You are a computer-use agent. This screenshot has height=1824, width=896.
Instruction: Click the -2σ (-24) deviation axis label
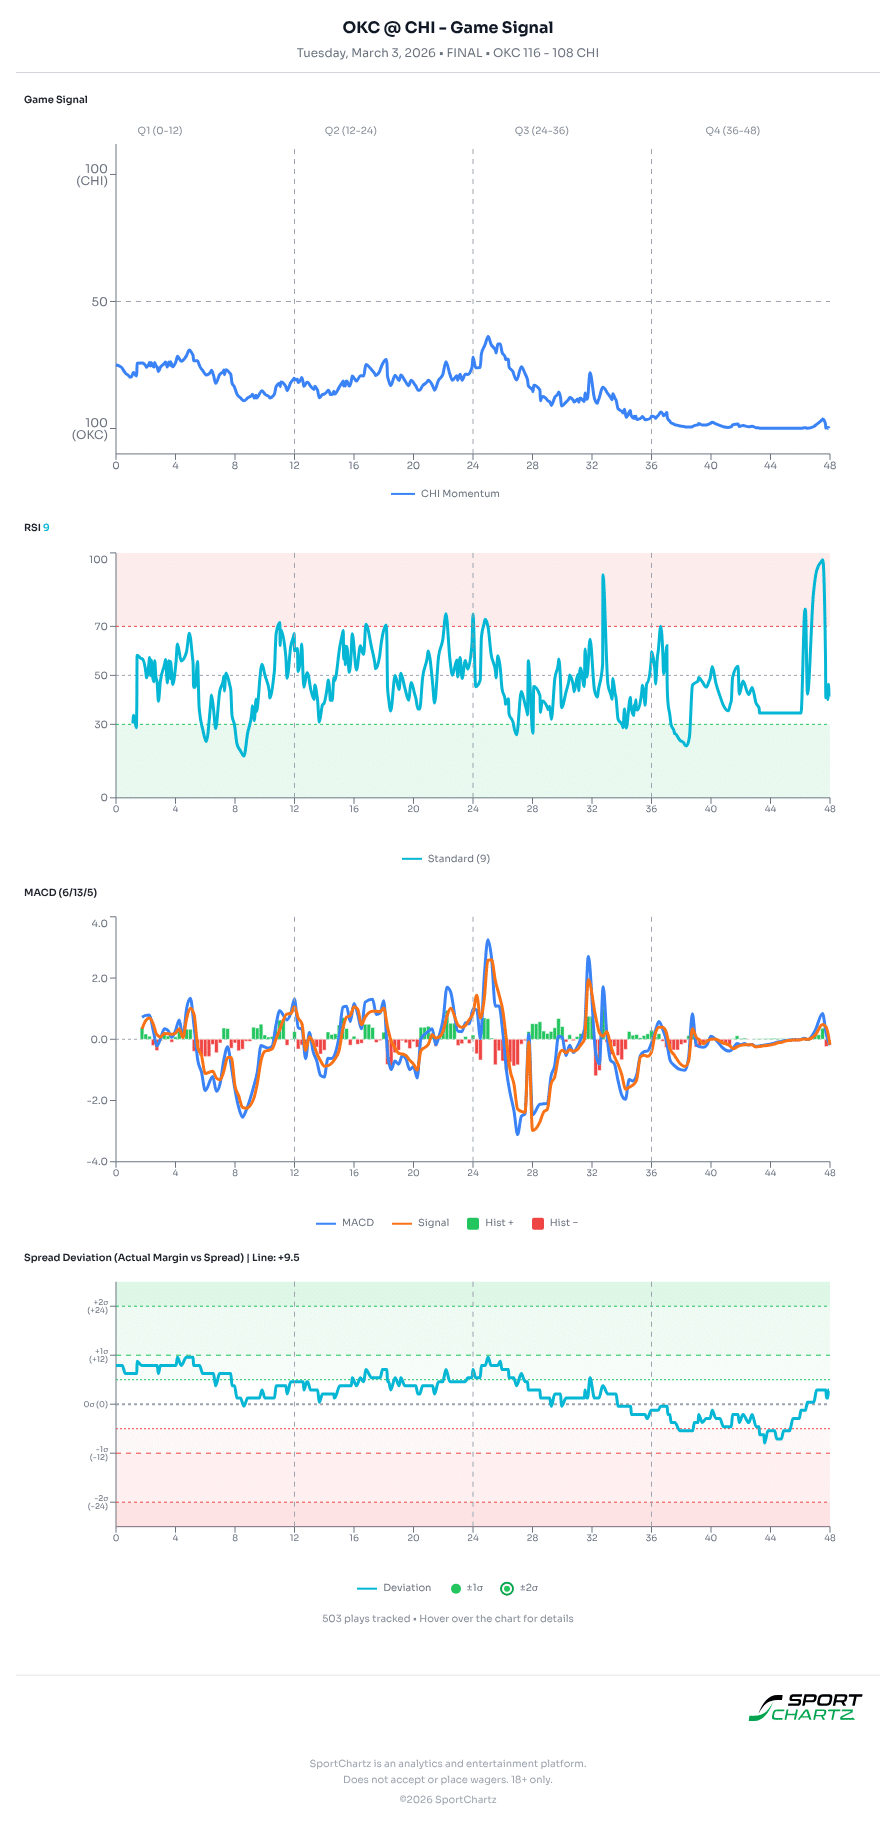click(98, 1502)
